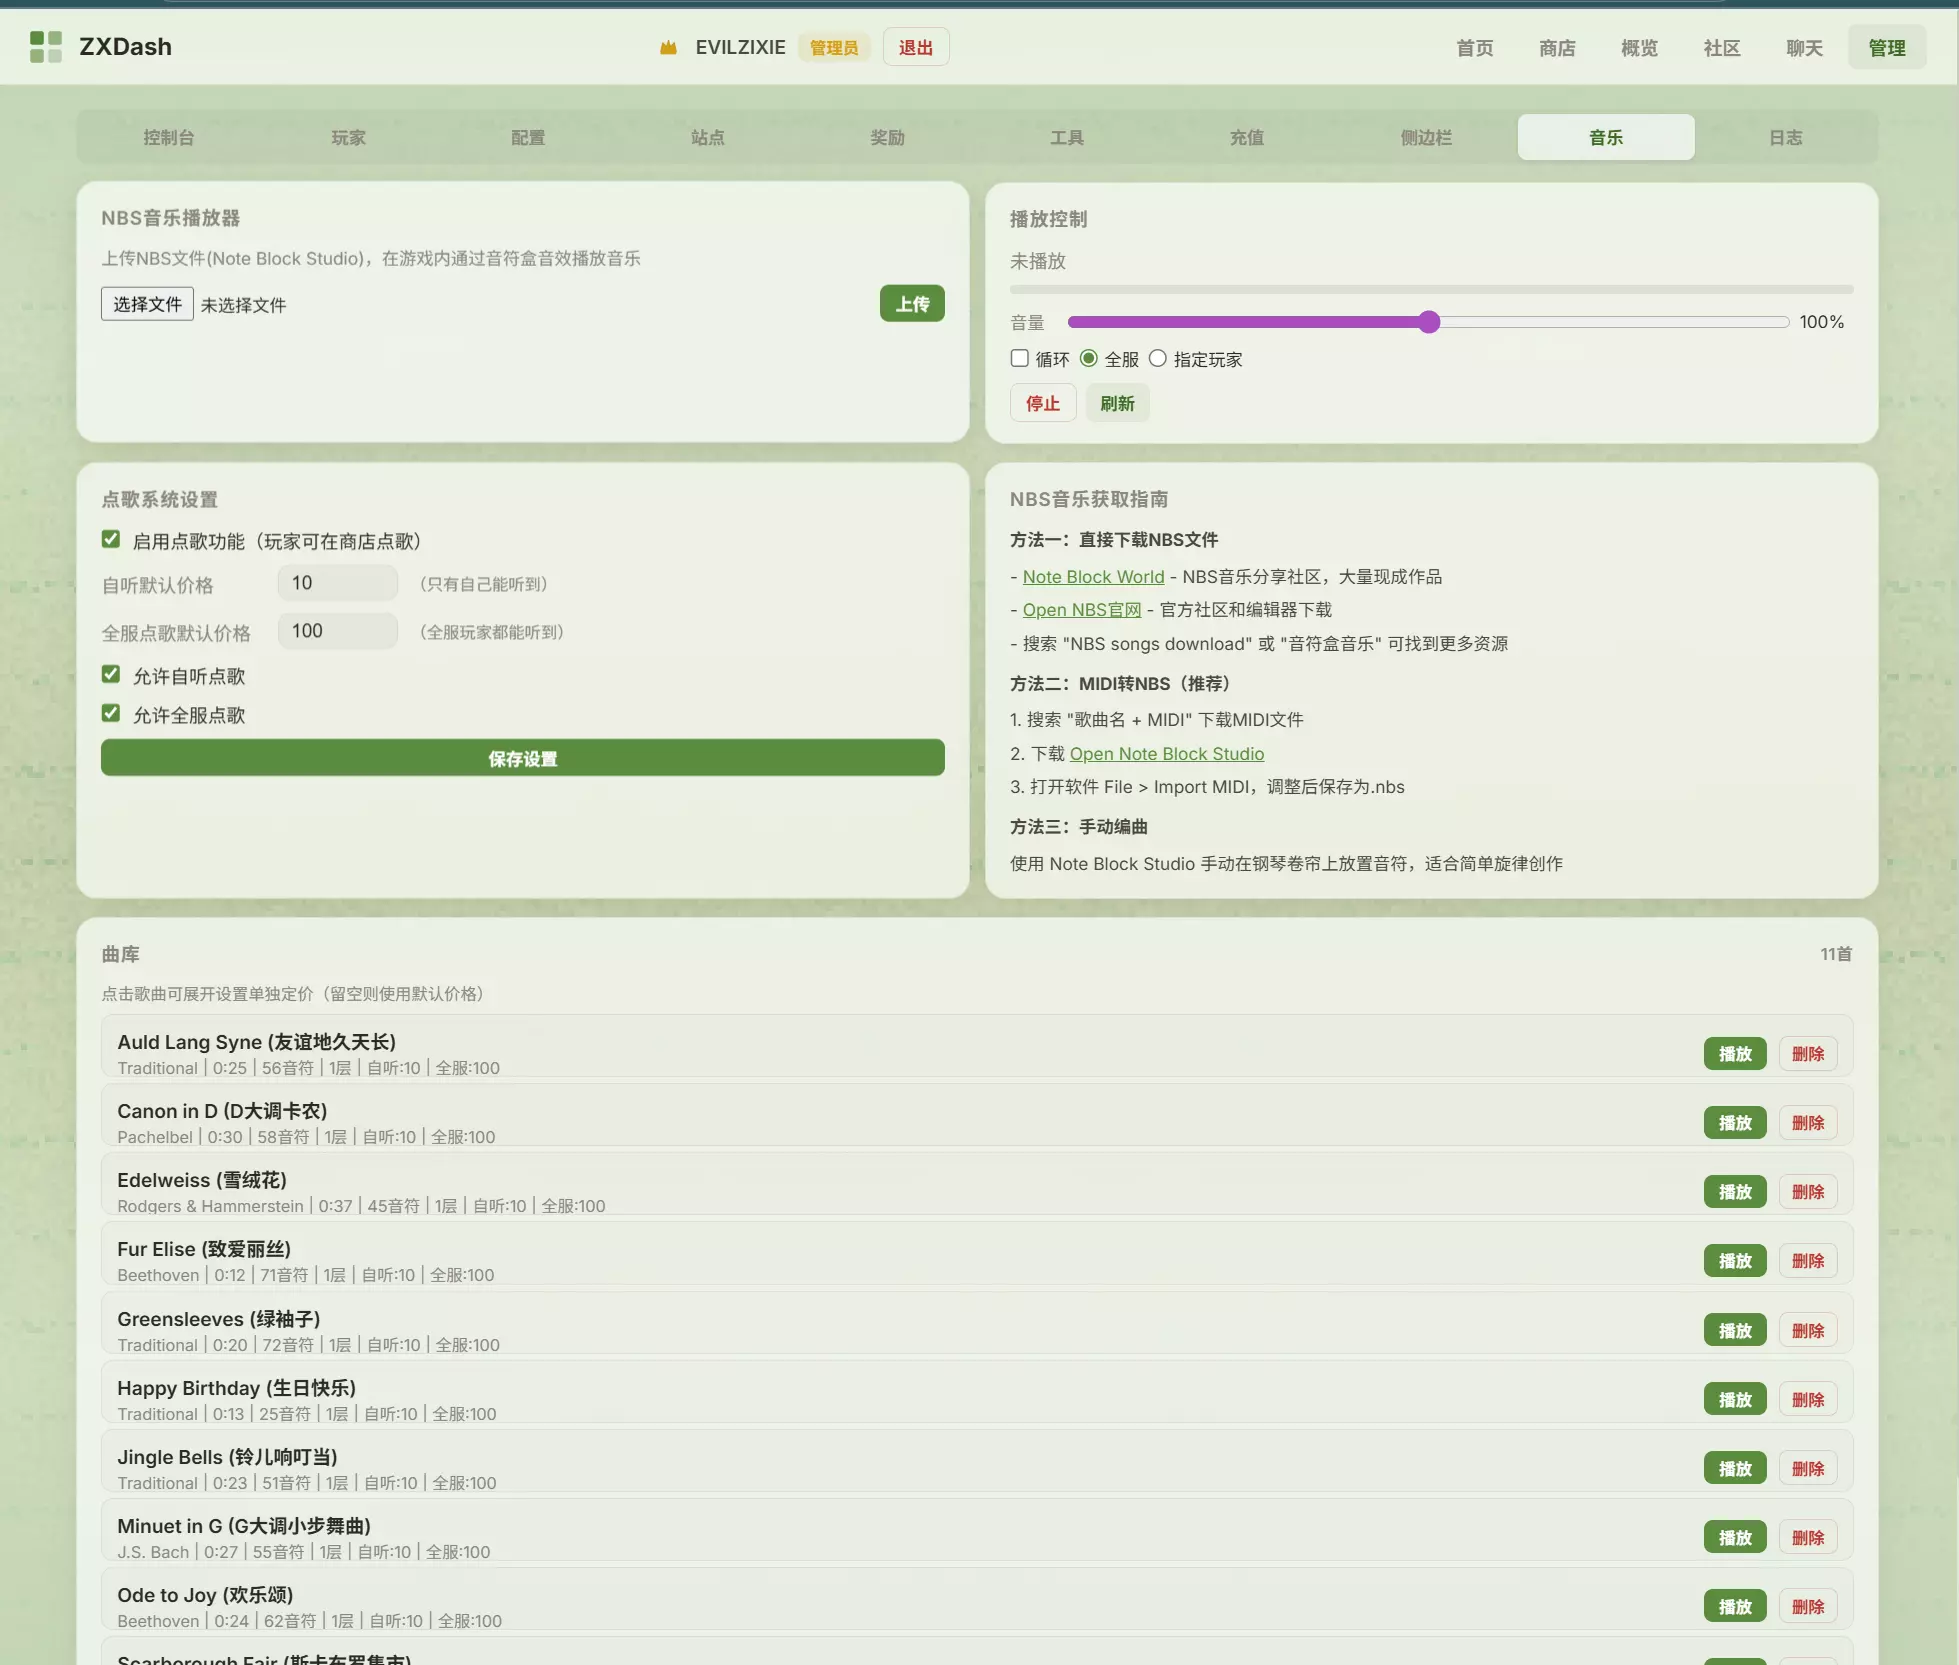Open the Open NBS官网 link

pyautogui.click(x=1081, y=610)
